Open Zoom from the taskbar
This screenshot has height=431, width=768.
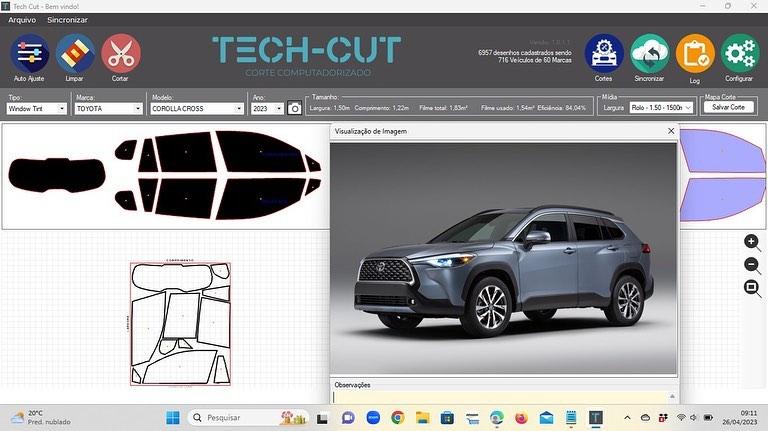click(x=373, y=418)
